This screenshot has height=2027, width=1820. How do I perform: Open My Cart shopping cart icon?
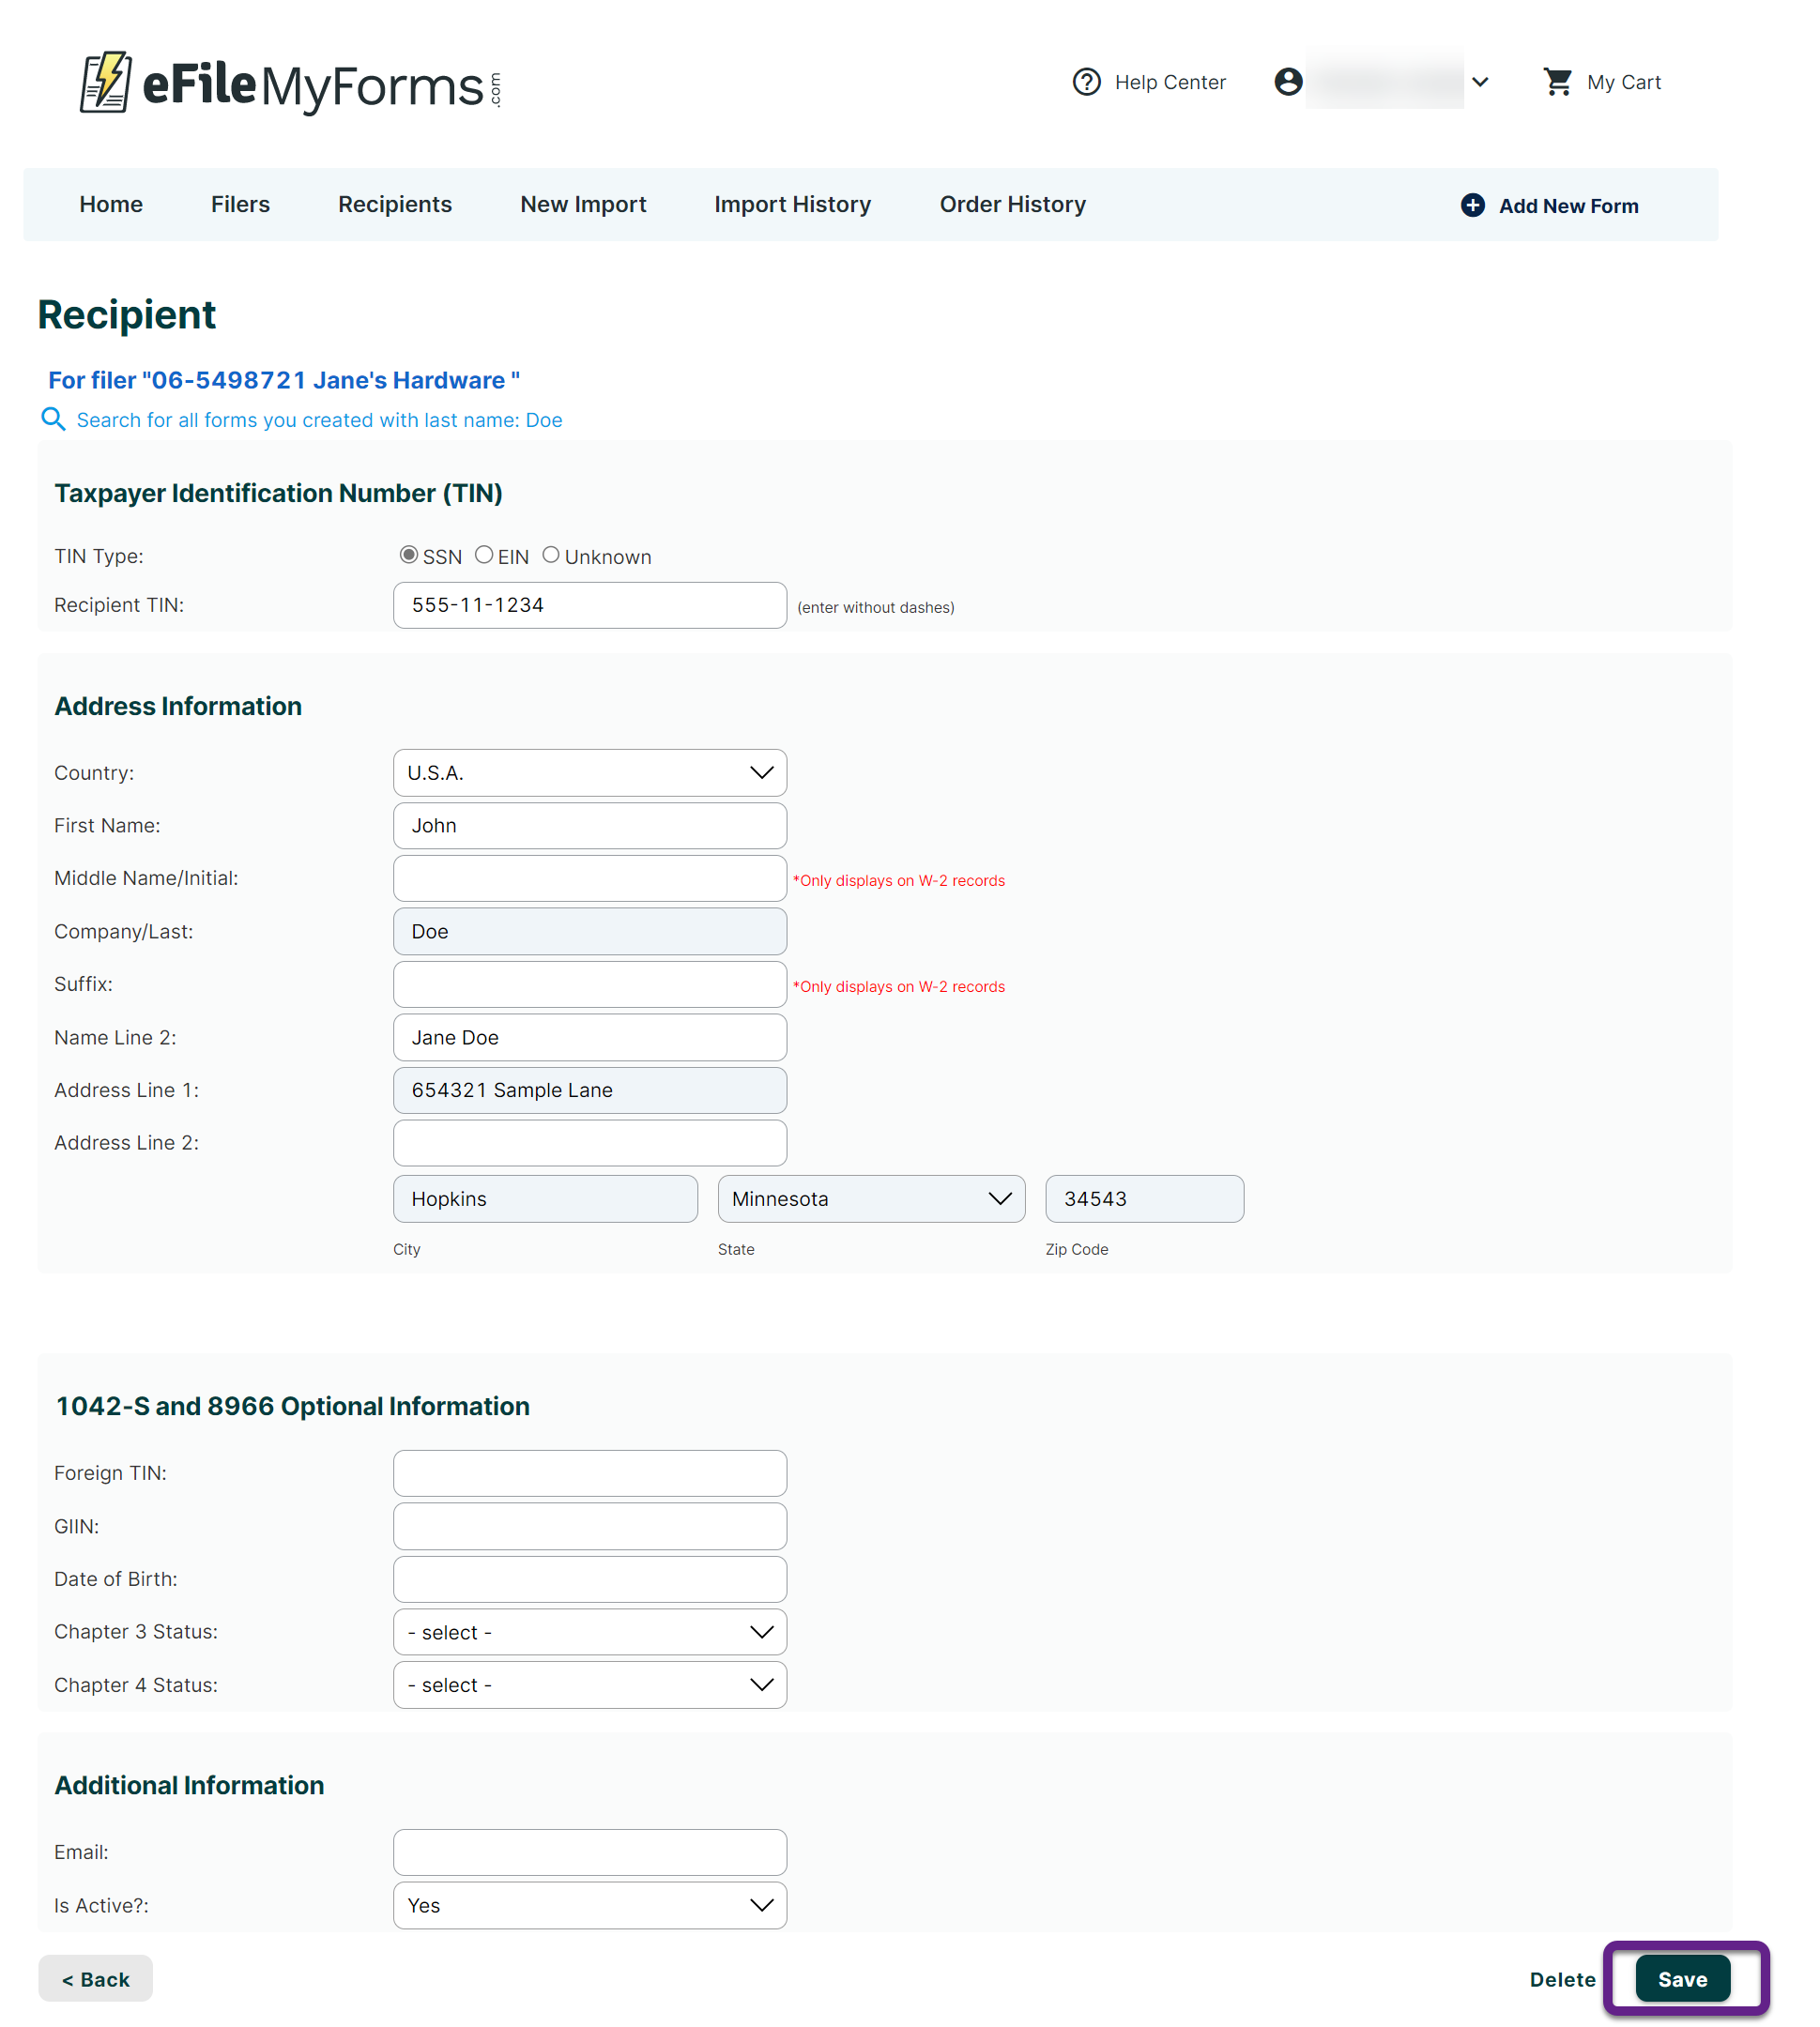click(x=1557, y=82)
